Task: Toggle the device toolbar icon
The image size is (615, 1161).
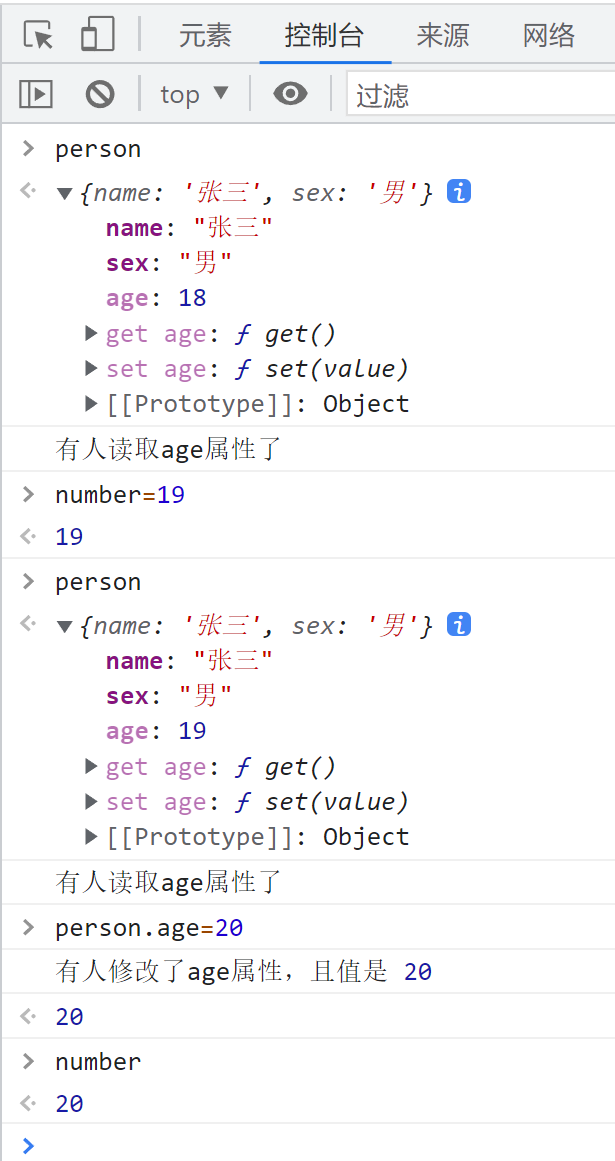Action: pos(97,35)
